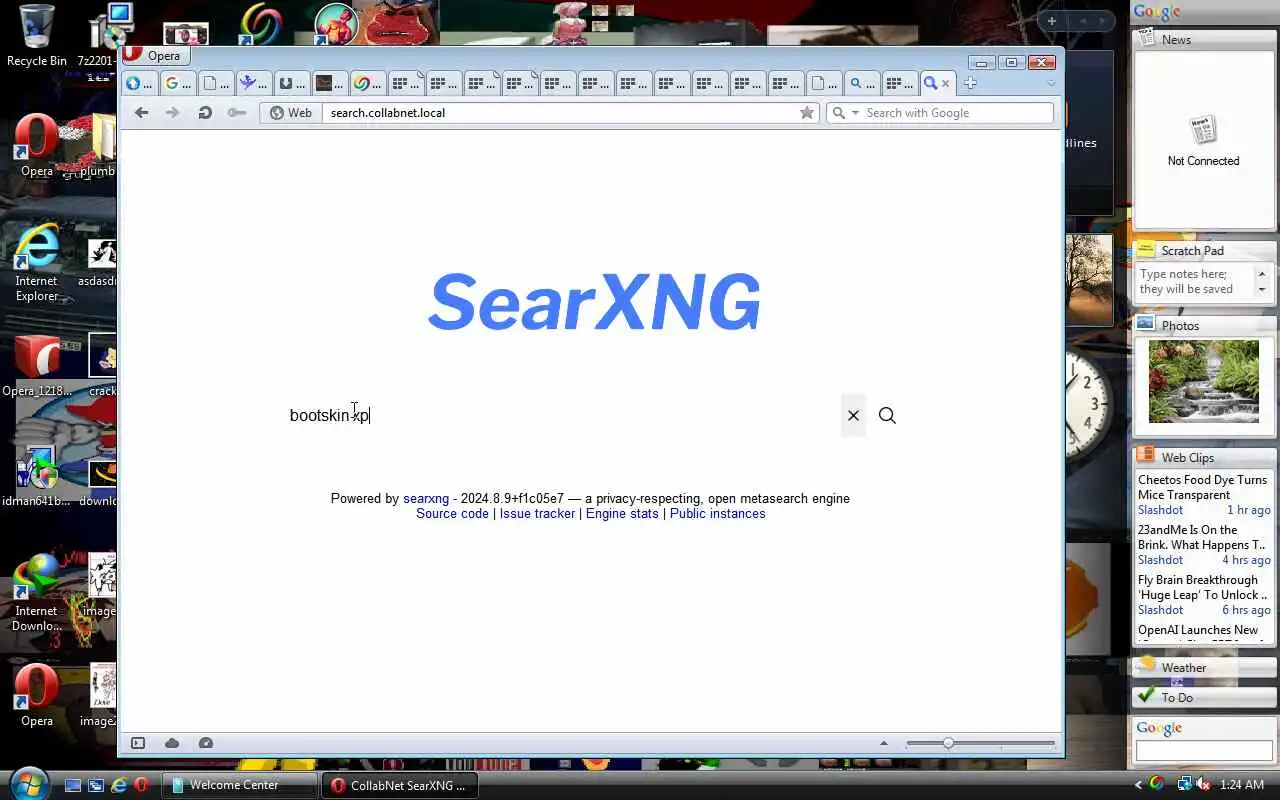Go forward with the Opera forward arrow

point(172,113)
